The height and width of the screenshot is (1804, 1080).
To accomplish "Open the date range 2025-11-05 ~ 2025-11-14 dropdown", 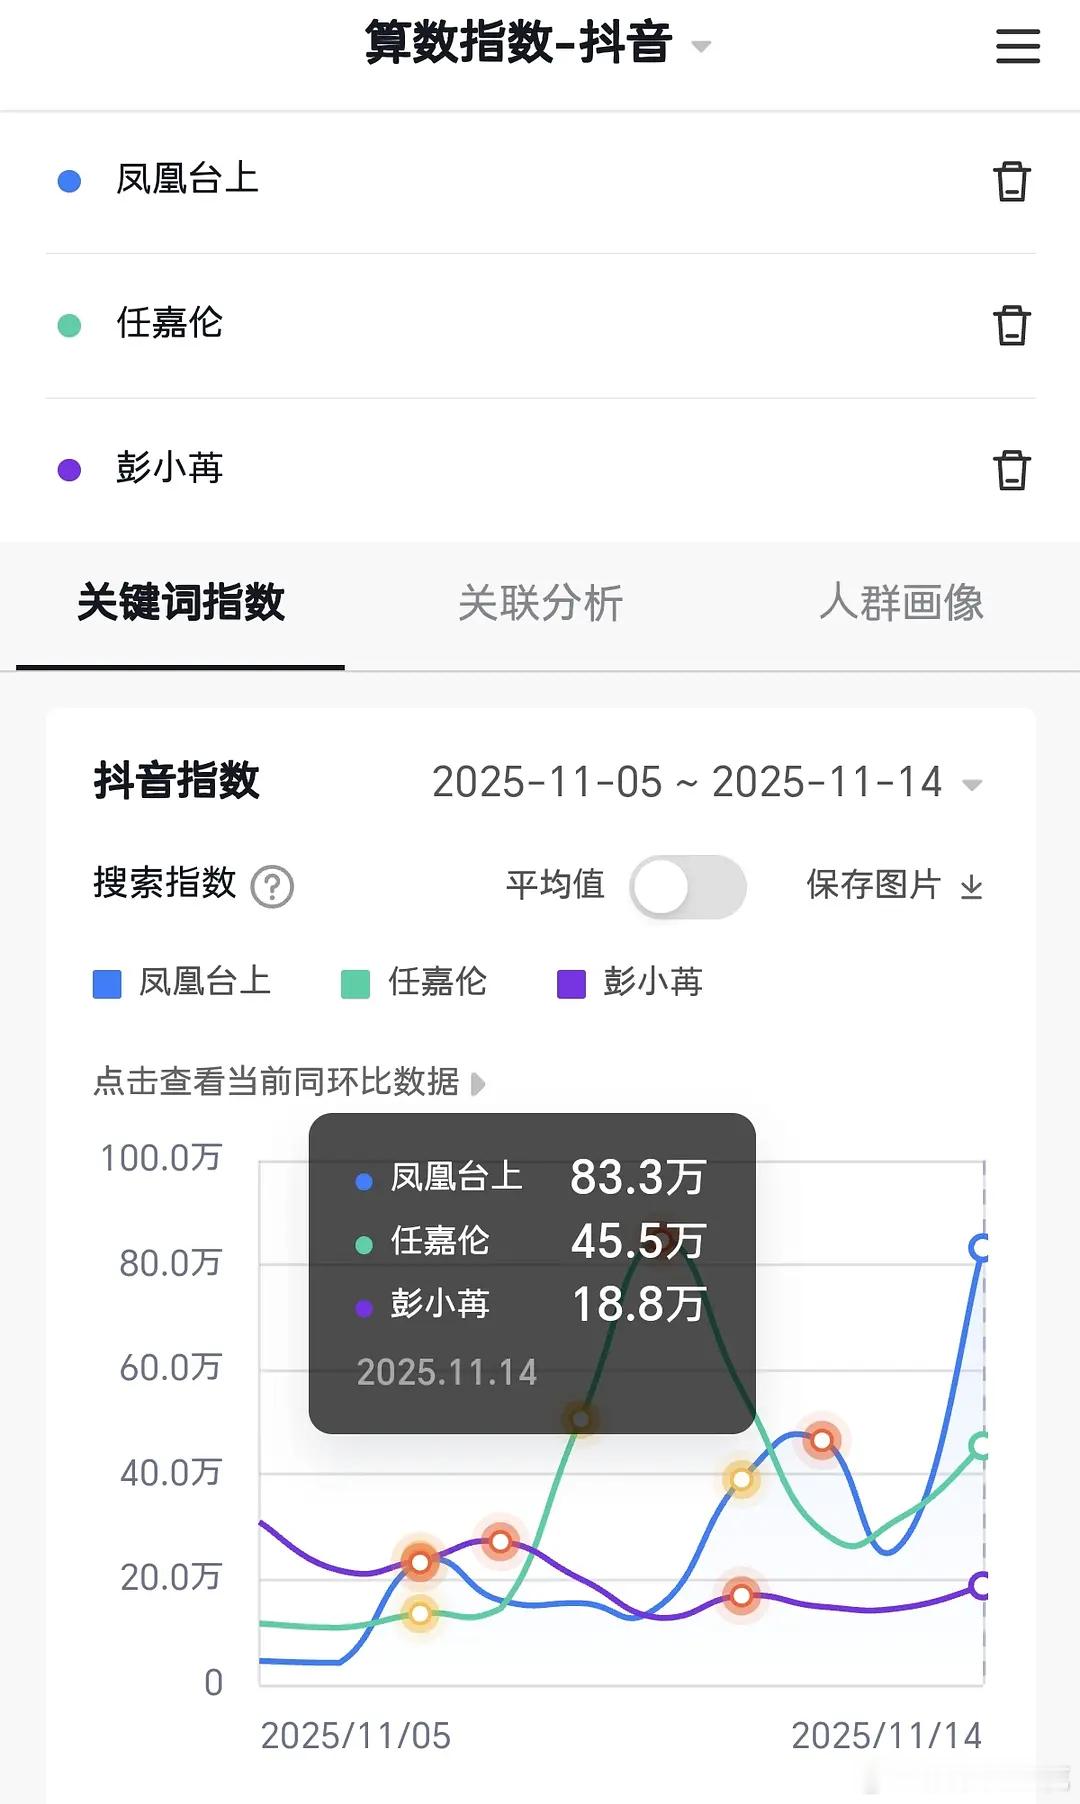I will tap(708, 783).
